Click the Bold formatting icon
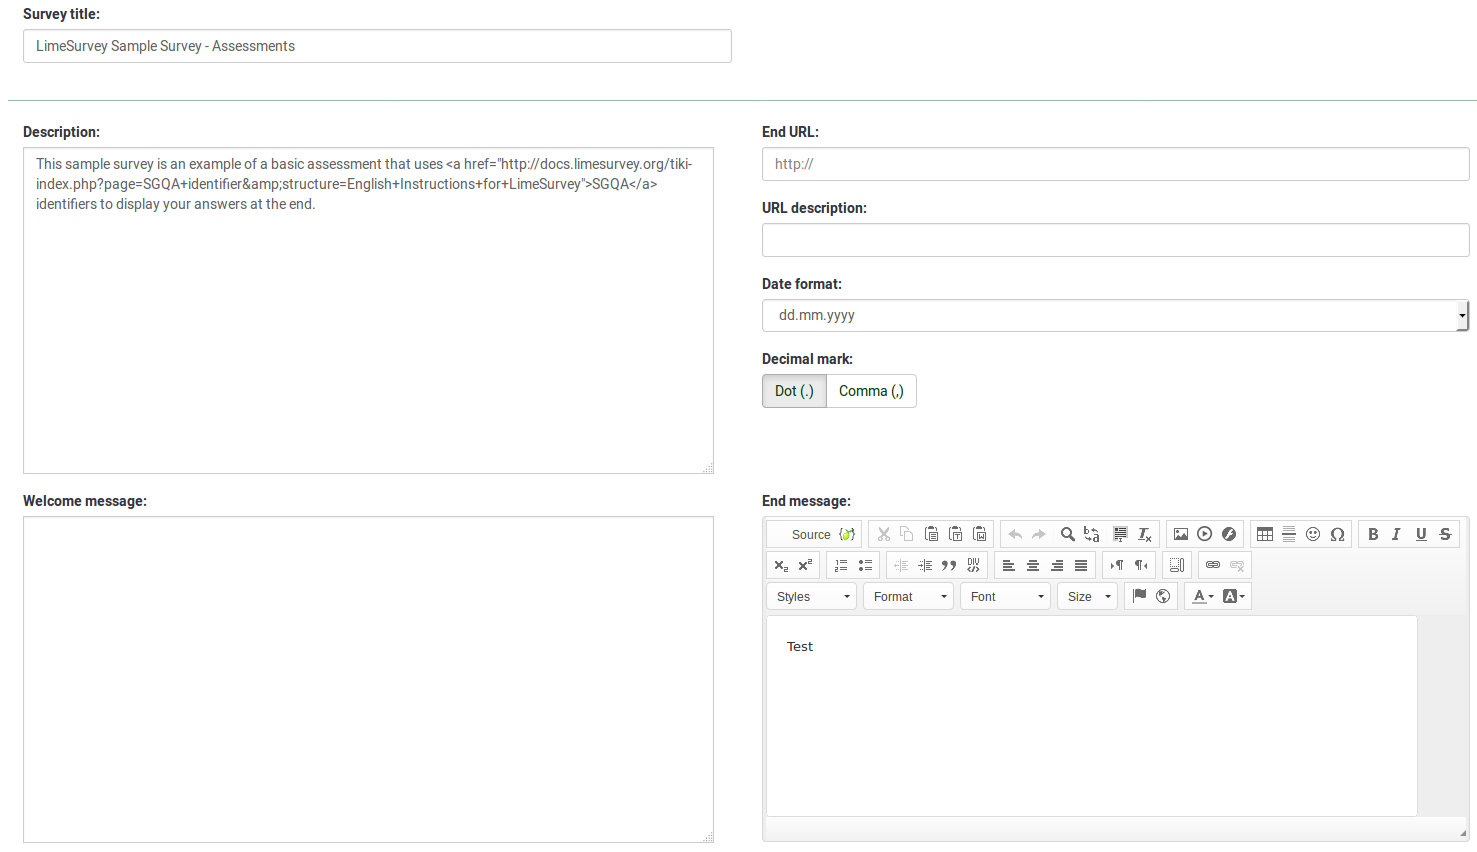Screen dimensions: 1477x852 (x=1373, y=534)
